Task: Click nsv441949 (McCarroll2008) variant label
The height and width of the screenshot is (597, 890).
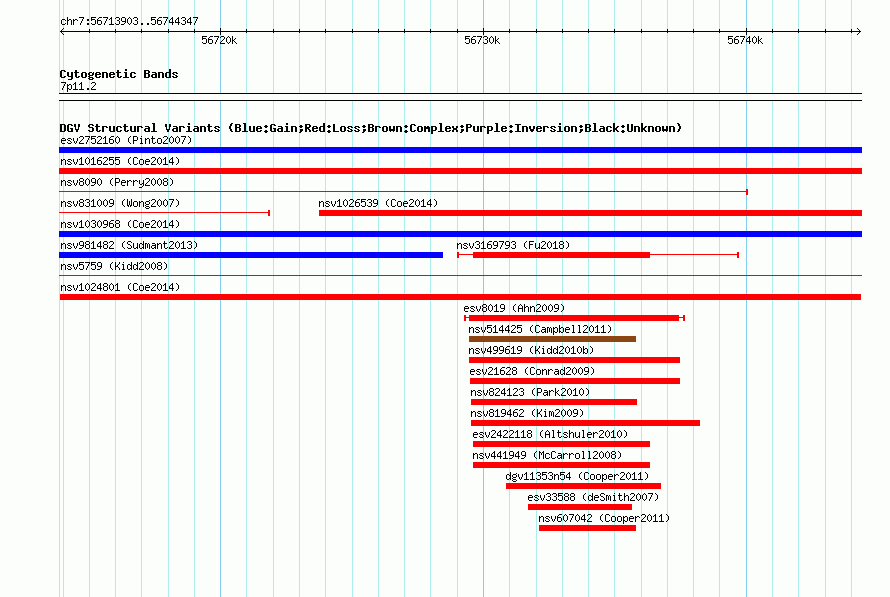Action: [x=547, y=455]
